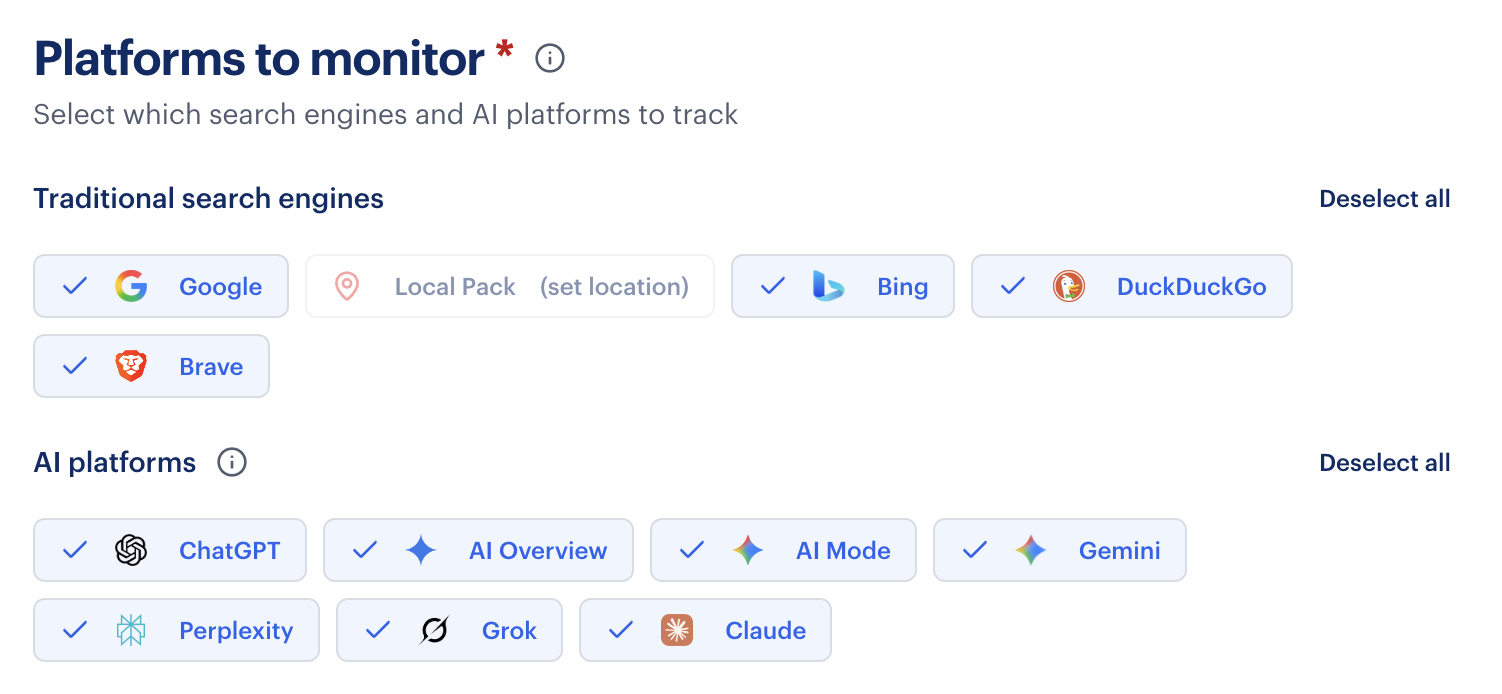Click the Brave lion icon
This screenshot has height=694, width=1502.
131,366
